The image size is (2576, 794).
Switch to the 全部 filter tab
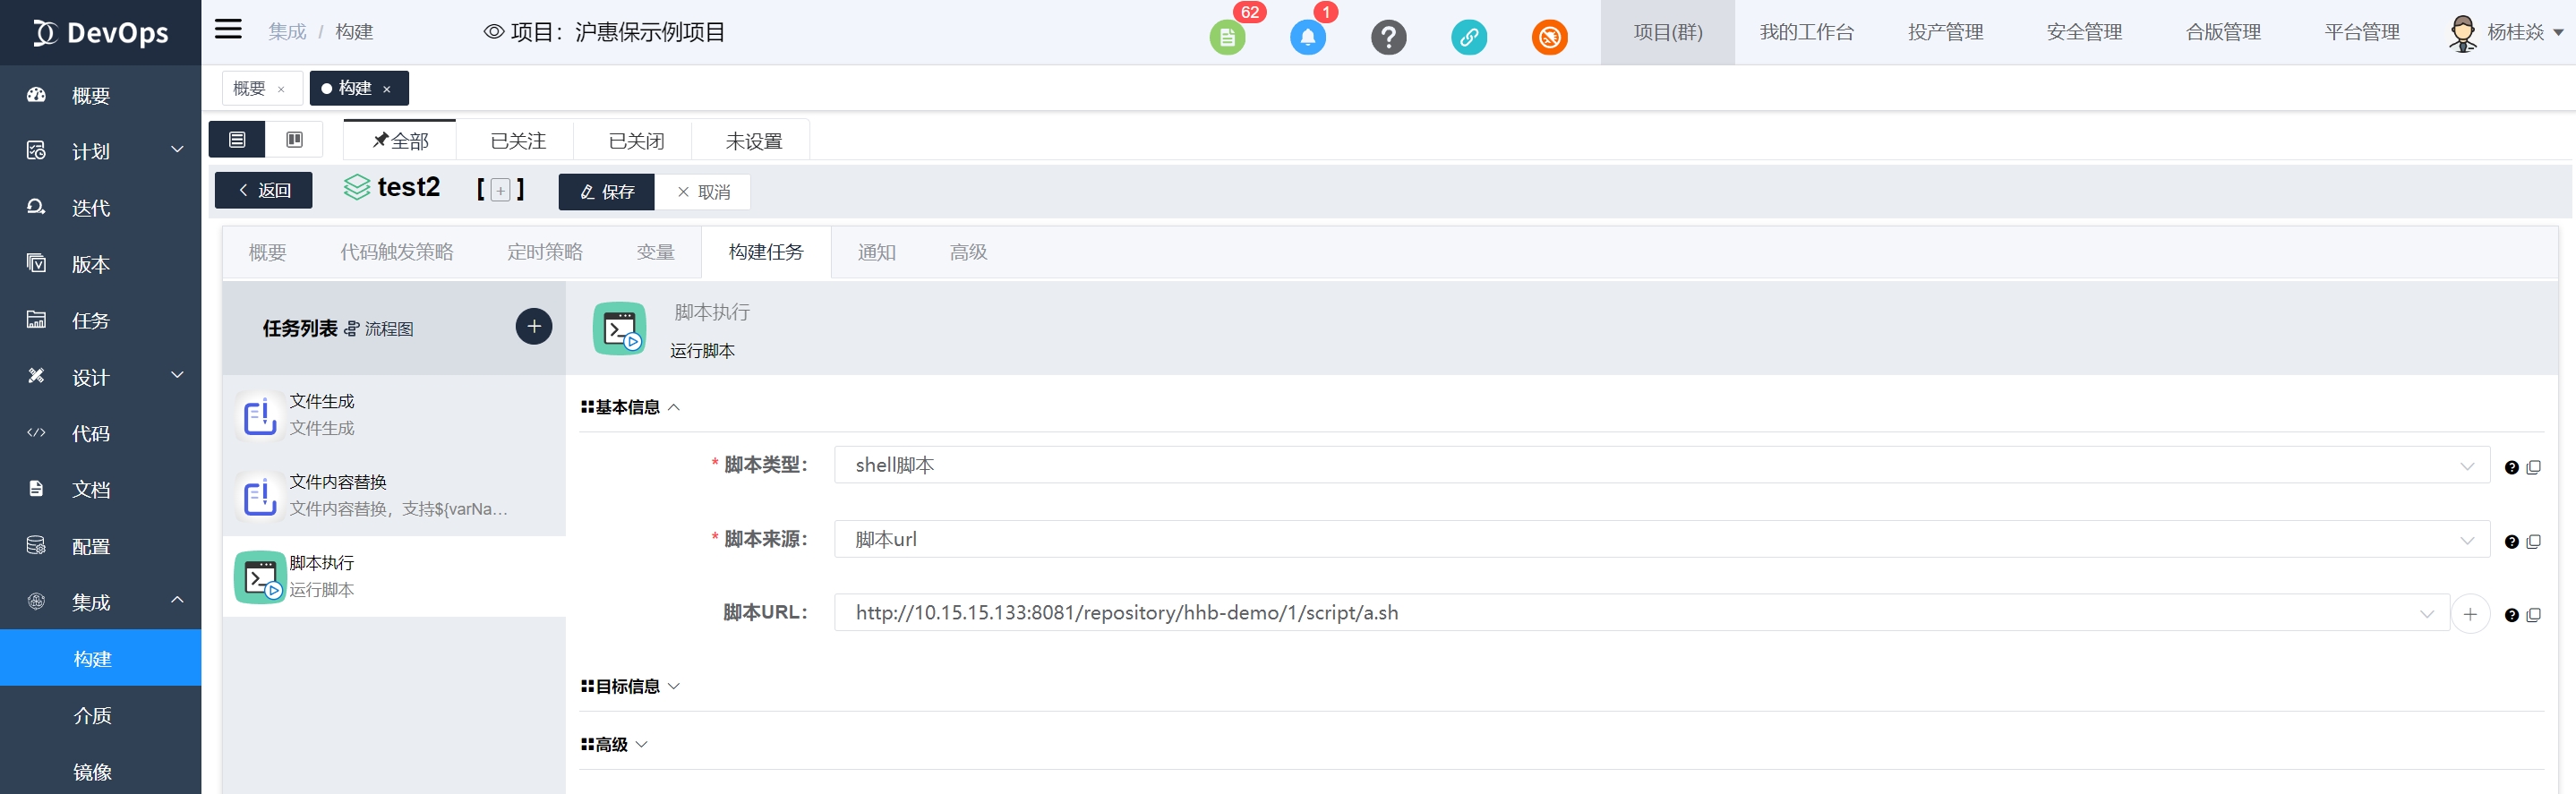click(x=400, y=141)
